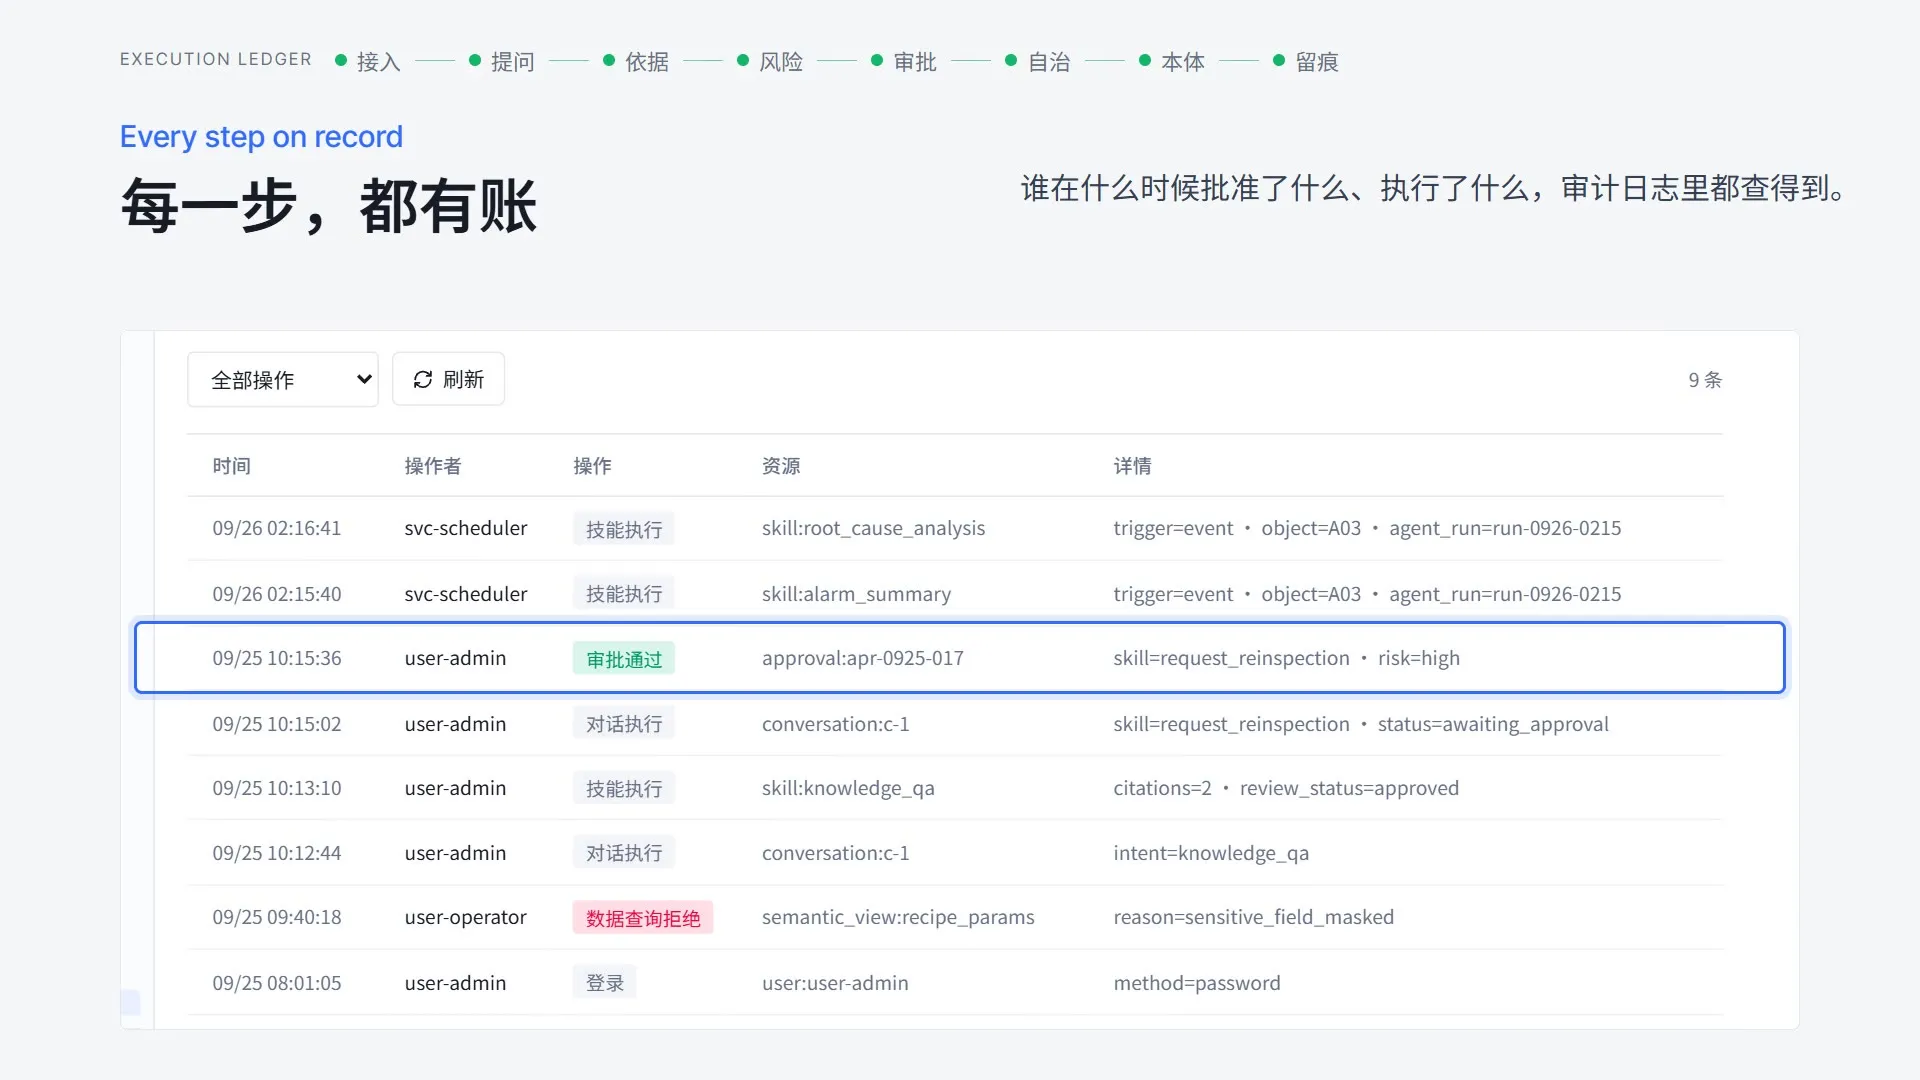Click skill:alarm_summary resource cell
Screen dimensions: 1920x1080
pyautogui.click(x=856, y=594)
